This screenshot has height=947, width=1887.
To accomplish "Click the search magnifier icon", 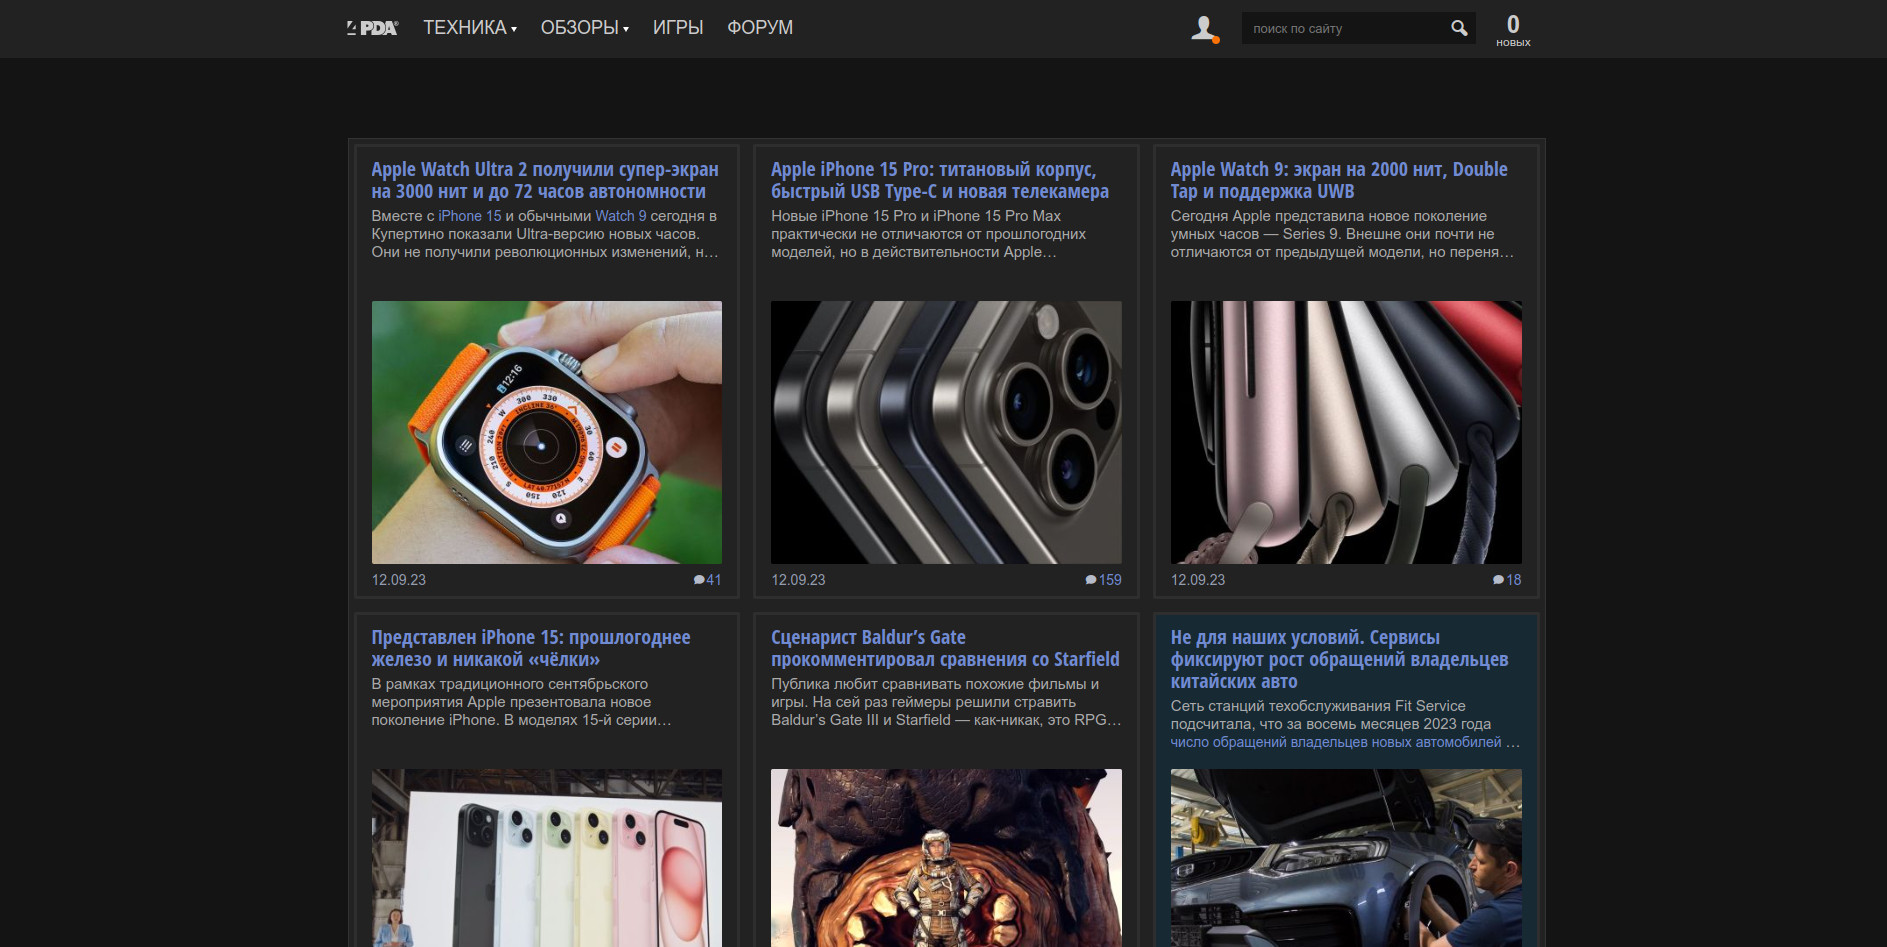I will [1459, 28].
